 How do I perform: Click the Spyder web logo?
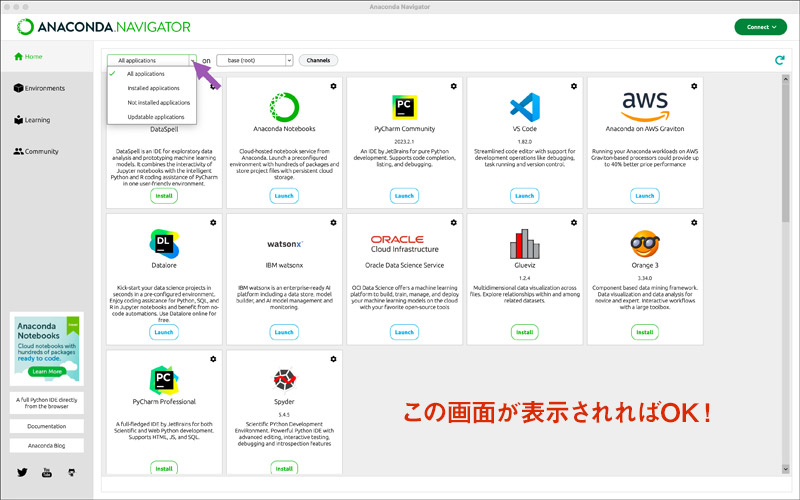(284, 380)
